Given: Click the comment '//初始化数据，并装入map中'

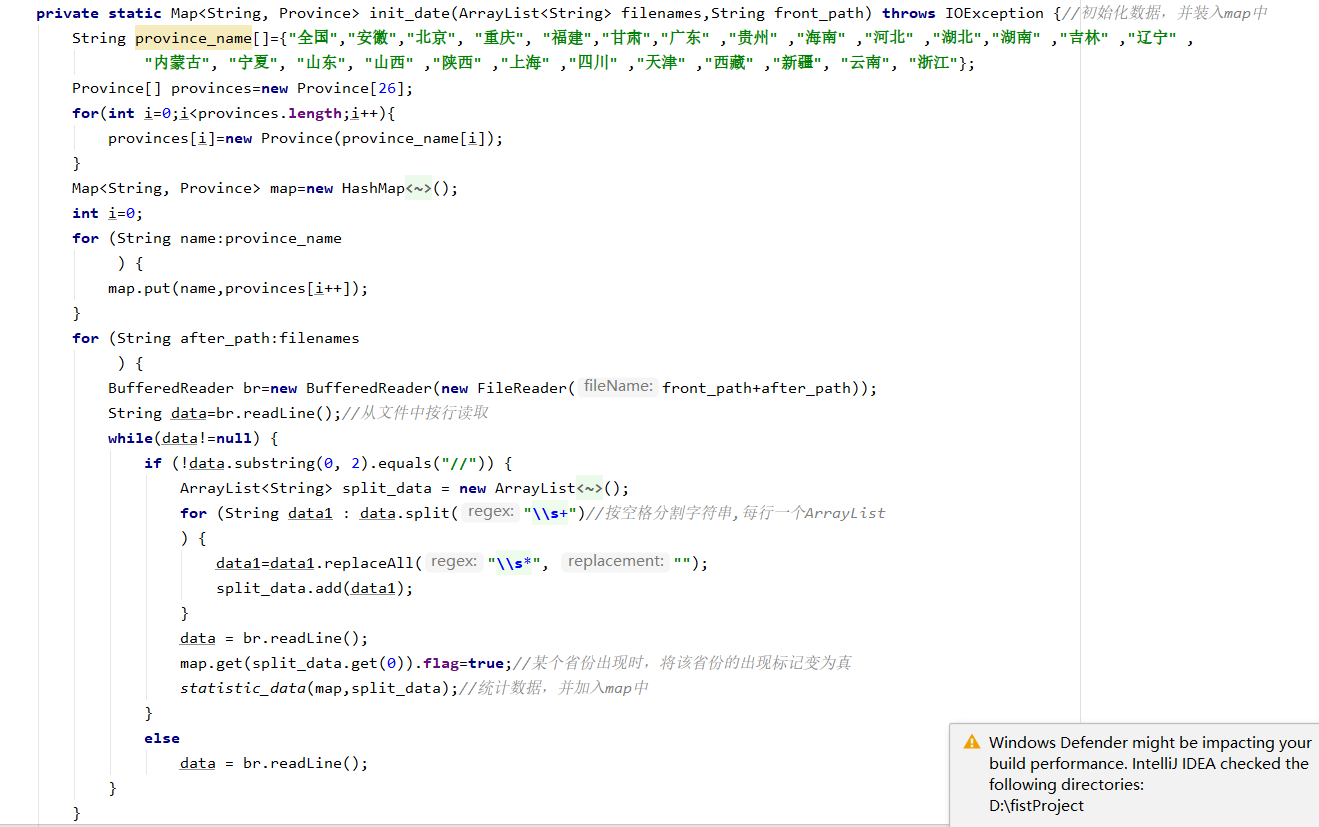Looking at the screenshot, I should click(x=1165, y=13).
